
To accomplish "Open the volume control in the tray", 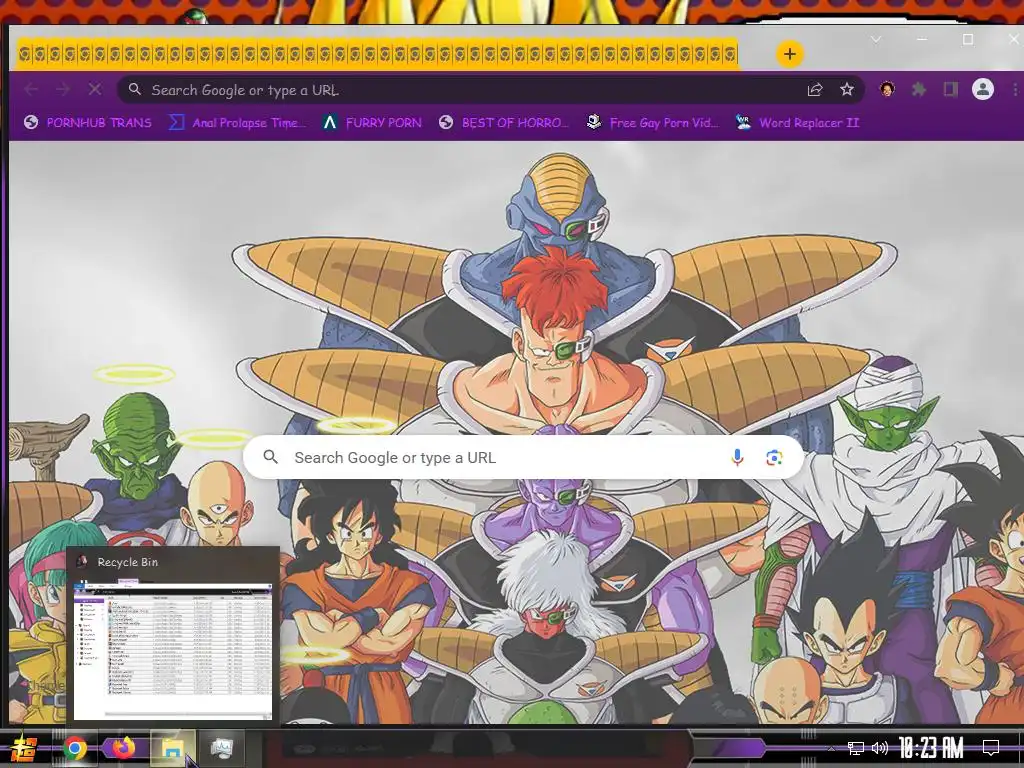I will point(880,748).
